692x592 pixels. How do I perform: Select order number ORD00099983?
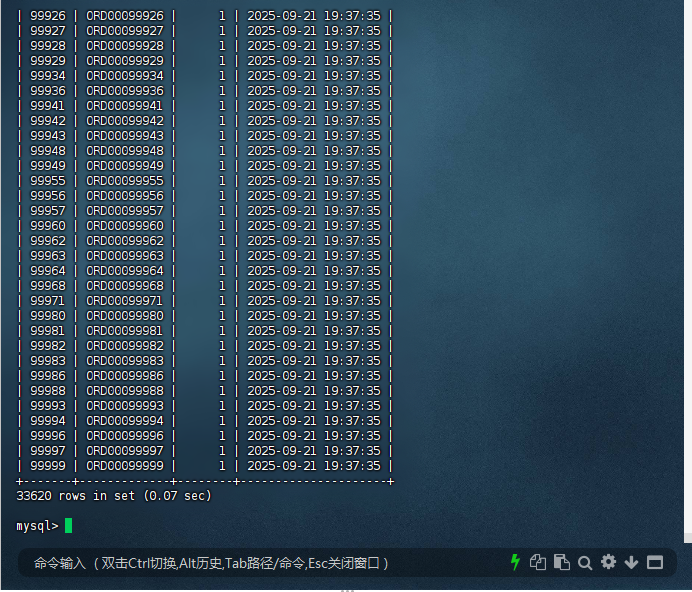[x=125, y=361]
